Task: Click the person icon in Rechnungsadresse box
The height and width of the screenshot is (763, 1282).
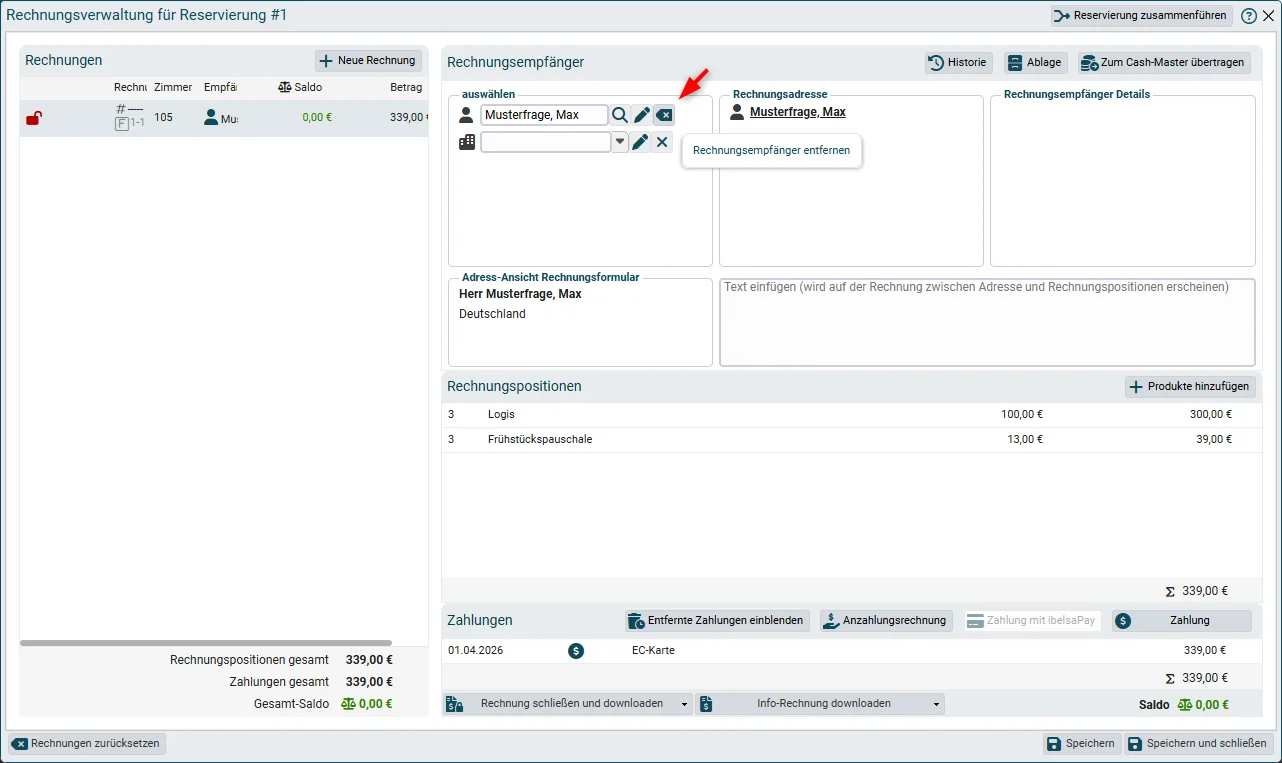Action: click(737, 112)
